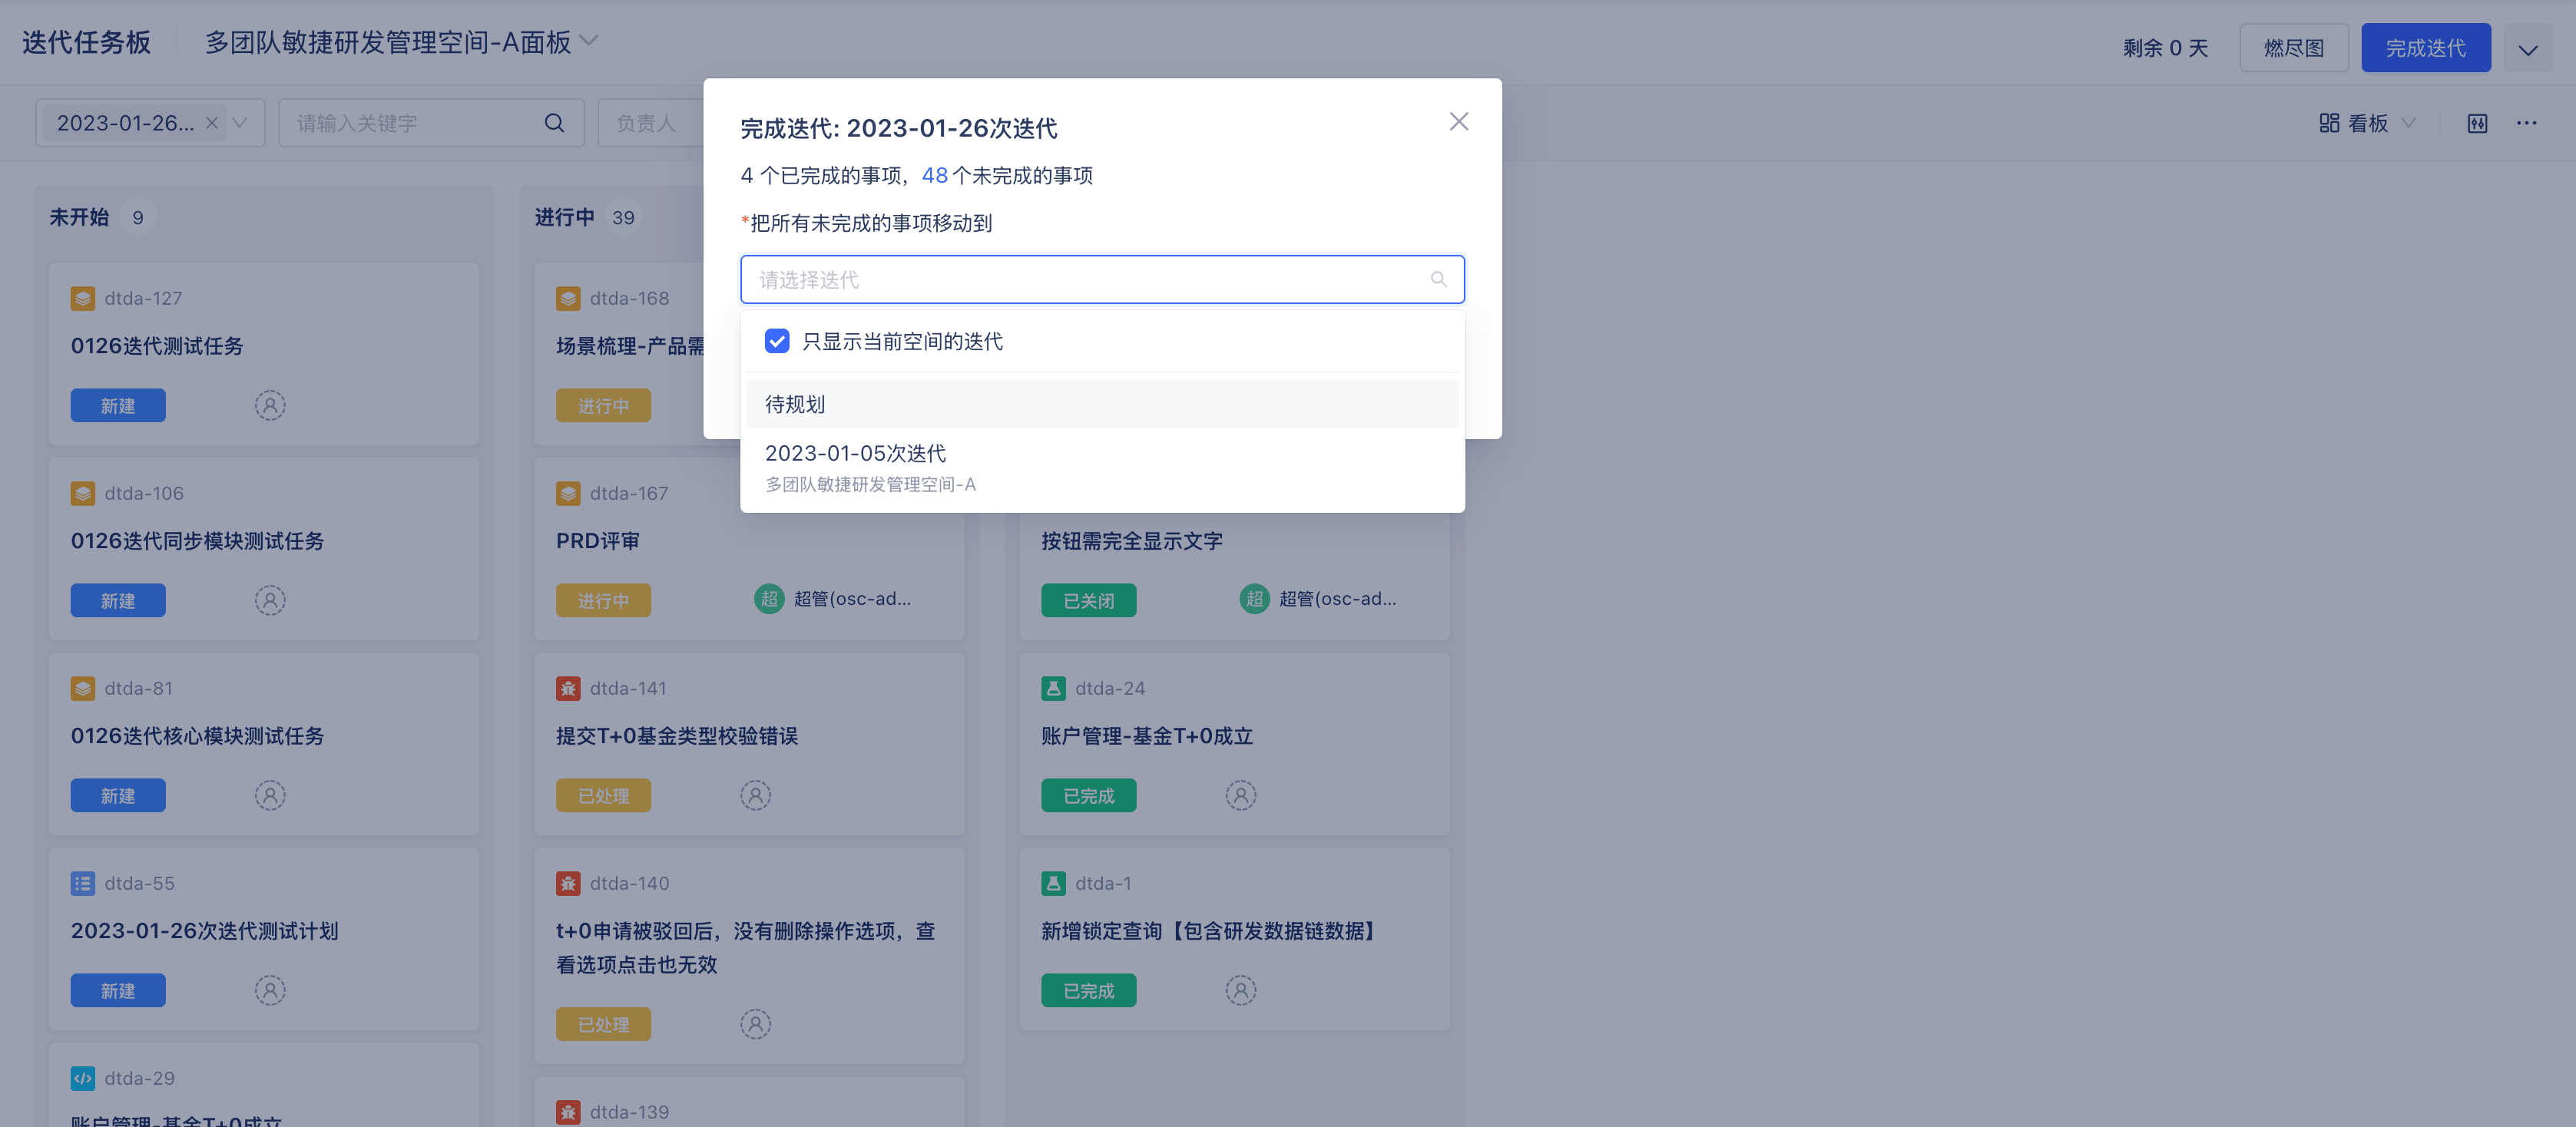Click the 48 unfinished items link
The height and width of the screenshot is (1127, 2576).
(934, 175)
